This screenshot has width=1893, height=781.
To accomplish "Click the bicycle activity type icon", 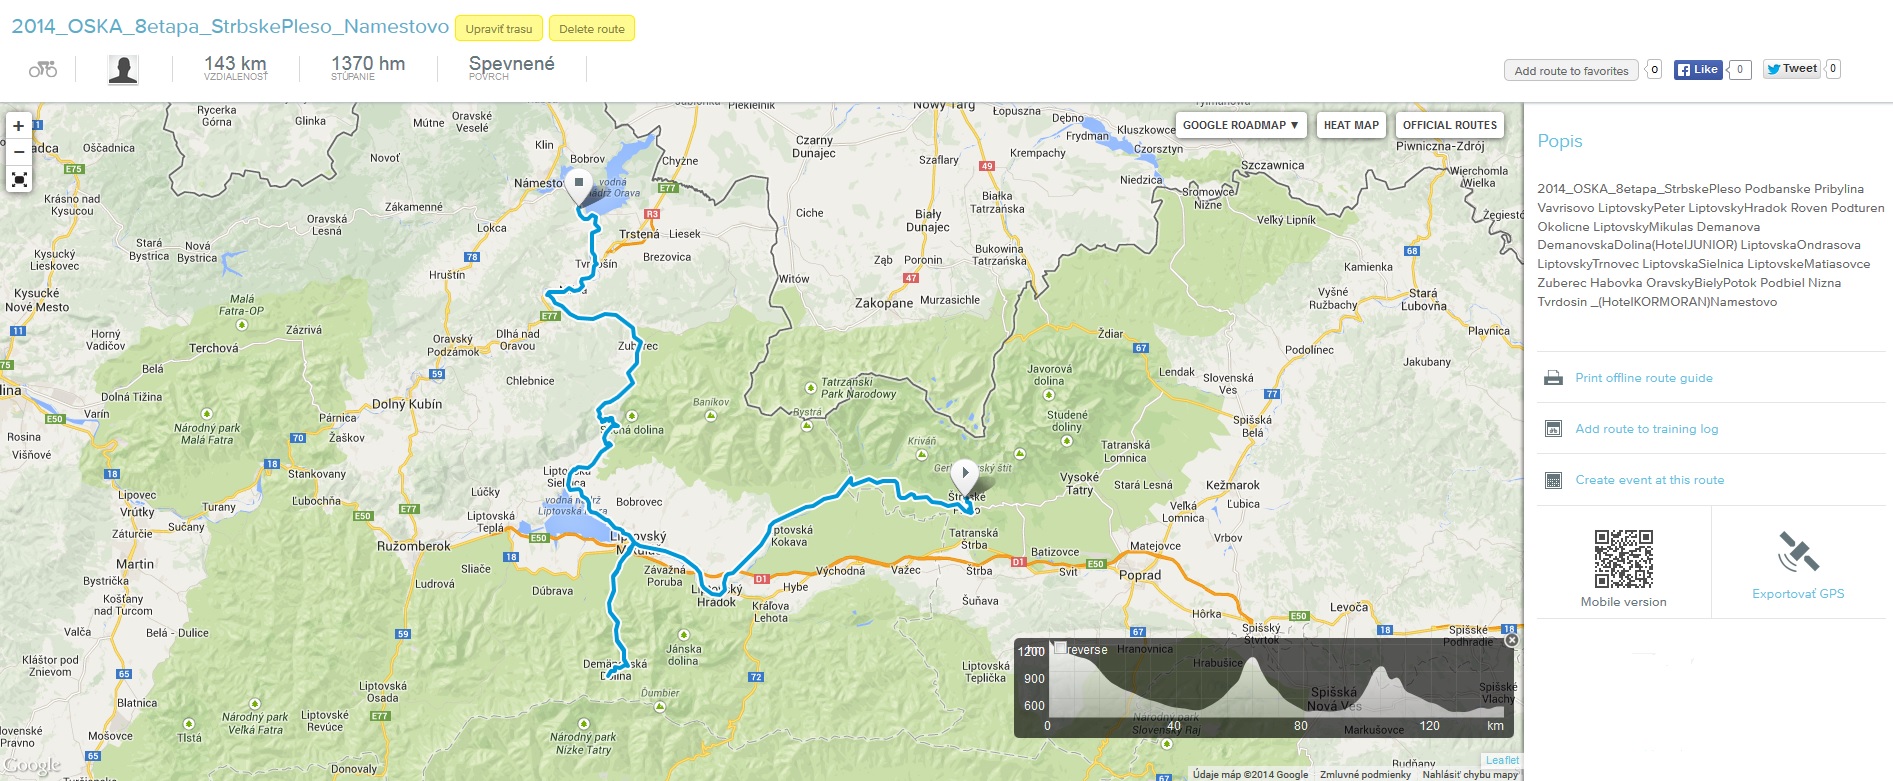I will [x=43, y=69].
